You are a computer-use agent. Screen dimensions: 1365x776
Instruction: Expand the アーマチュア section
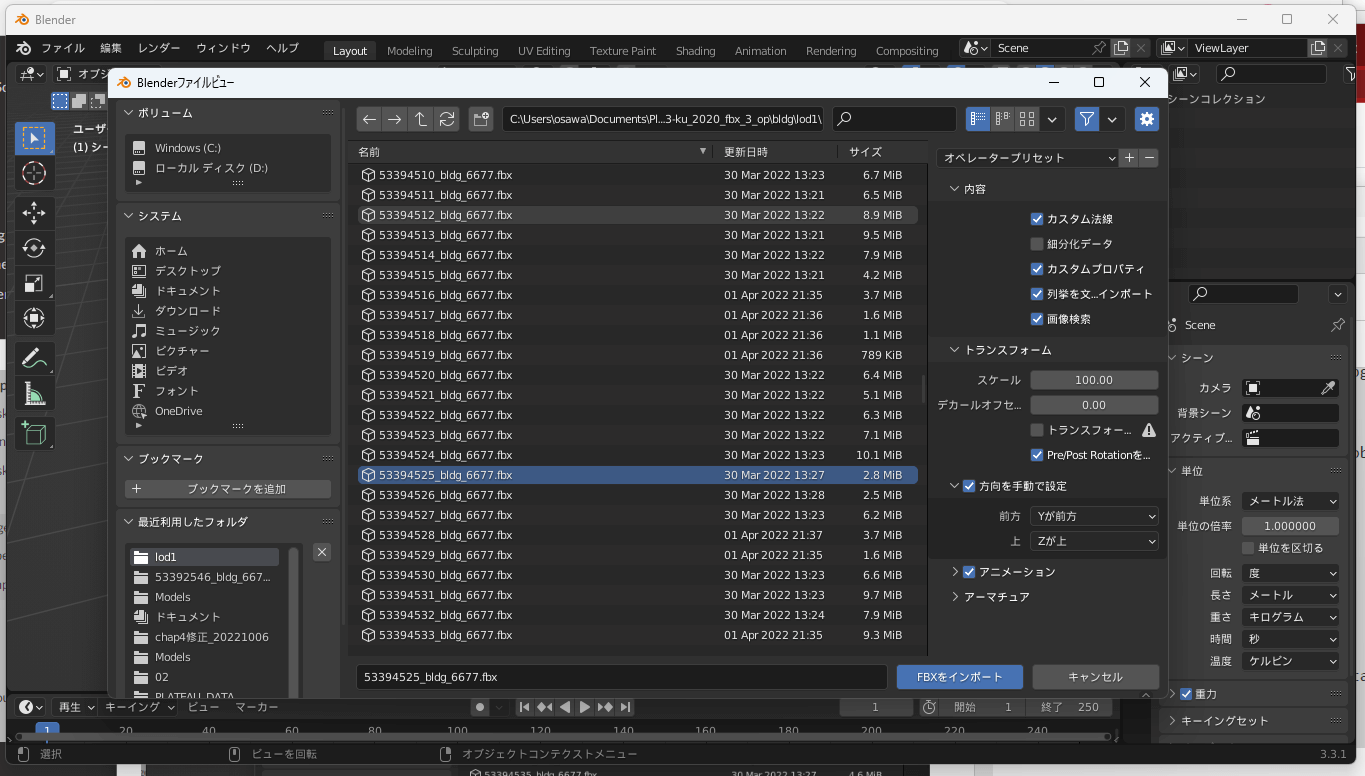pyautogui.click(x=955, y=597)
